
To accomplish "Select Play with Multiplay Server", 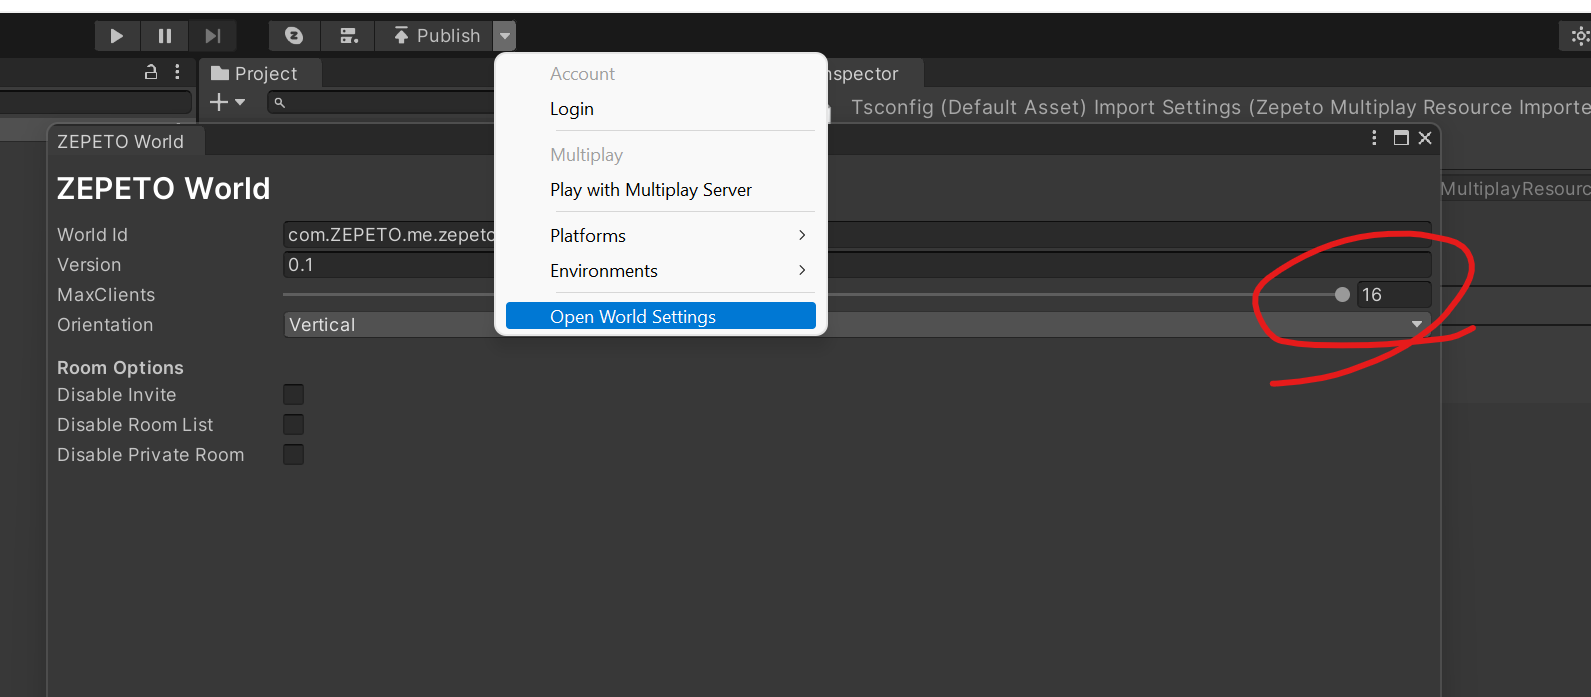I will (651, 190).
